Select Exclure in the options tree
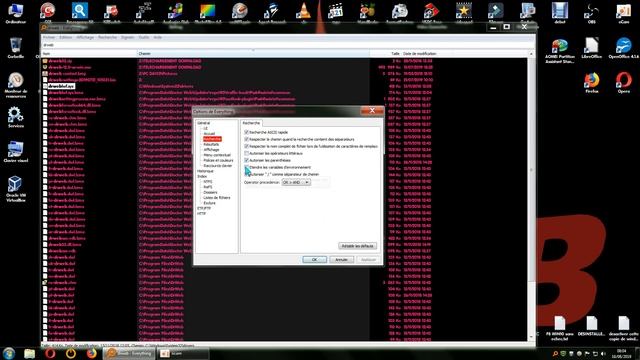This screenshot has width=640, height=360. click(209, 203)
